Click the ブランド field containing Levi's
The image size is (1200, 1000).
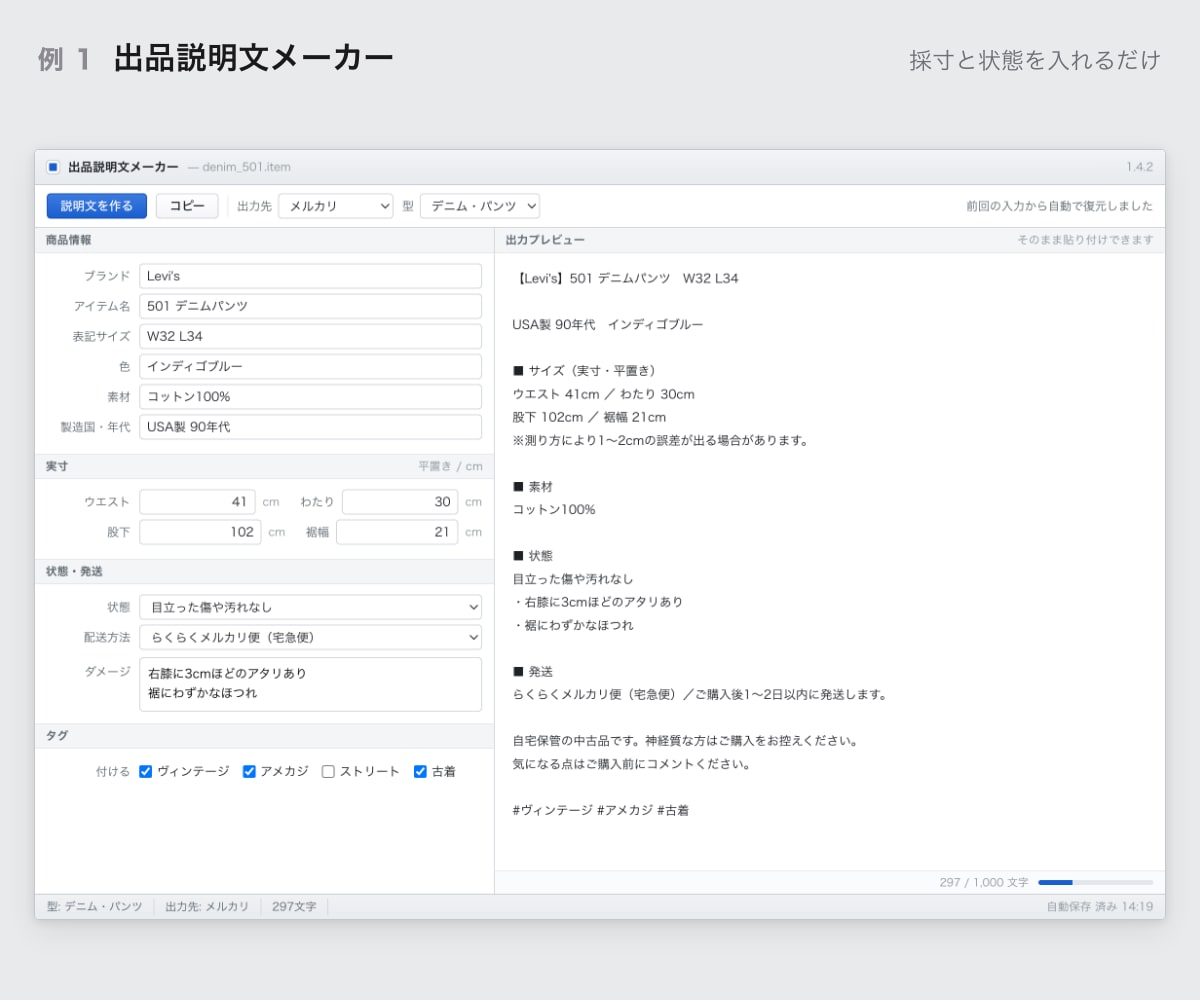[x=310, y=276]
